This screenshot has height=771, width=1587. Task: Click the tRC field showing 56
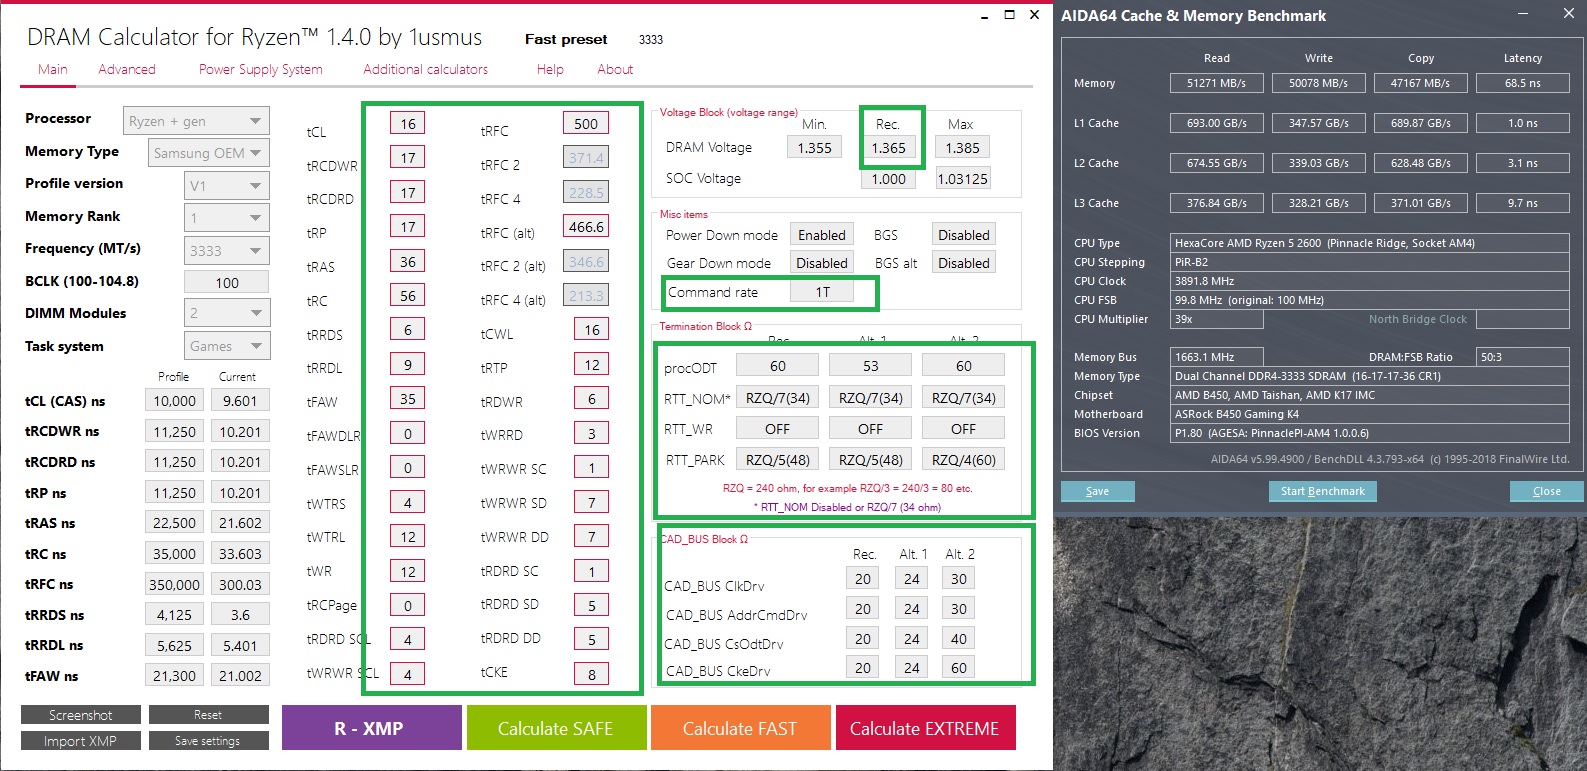[x=408, y=296]
